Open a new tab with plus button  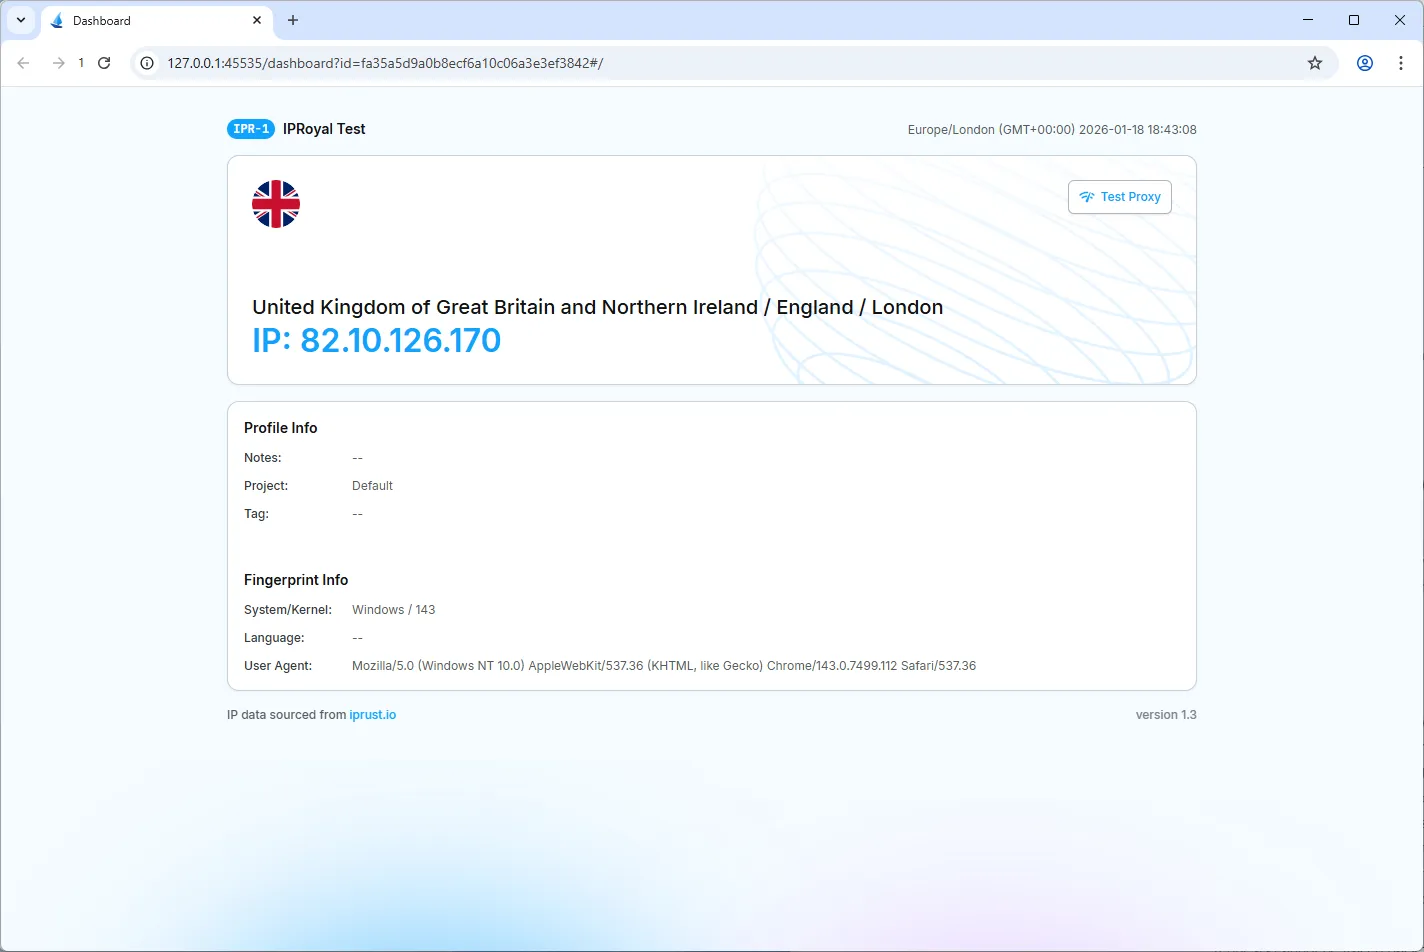[x=293, y=20]
